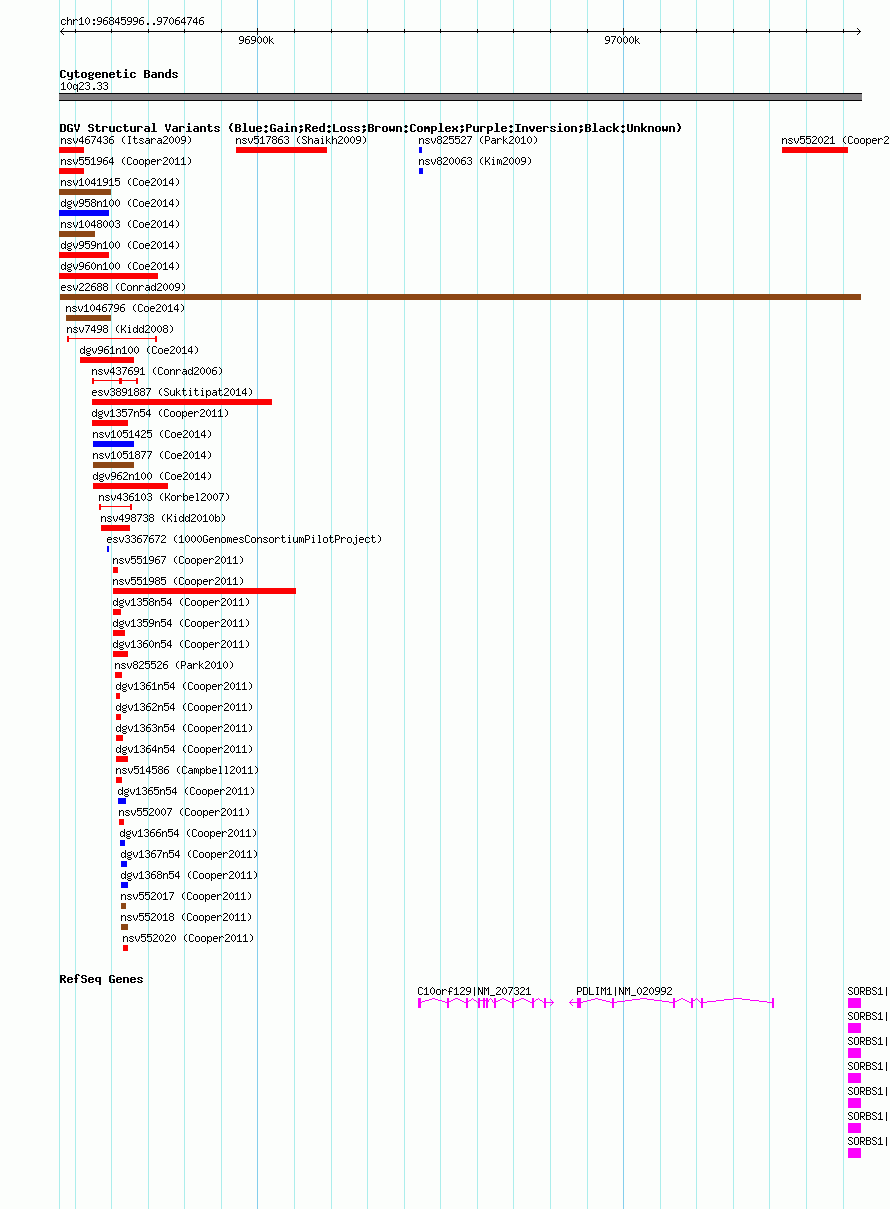The height and width of the screenshot is (1209, 890).
Task: Click the gray 10q23.33 cytogenetic band bar
Action: click(x=460, y=97)
